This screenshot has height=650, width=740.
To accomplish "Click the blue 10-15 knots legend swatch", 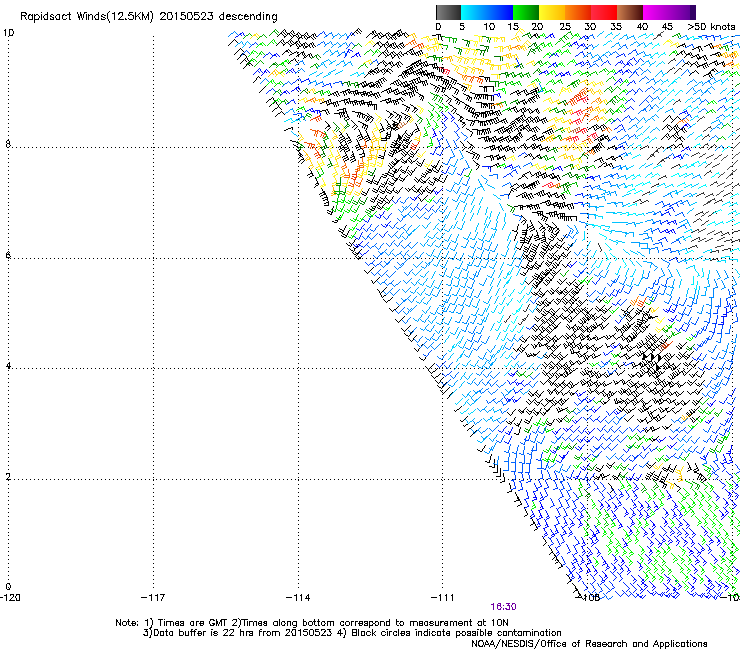I will [x=500, y=12].
